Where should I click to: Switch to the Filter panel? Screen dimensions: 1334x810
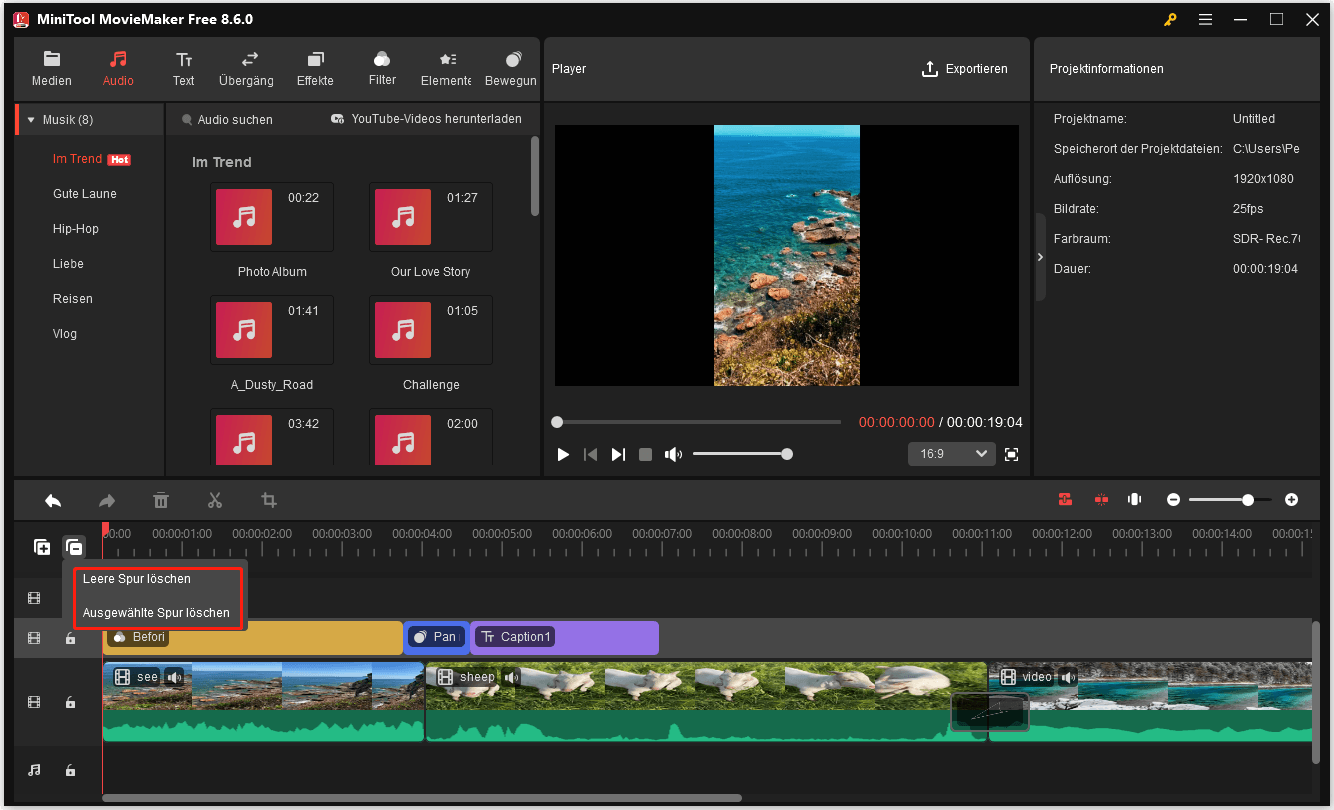[x=381, y=67]
